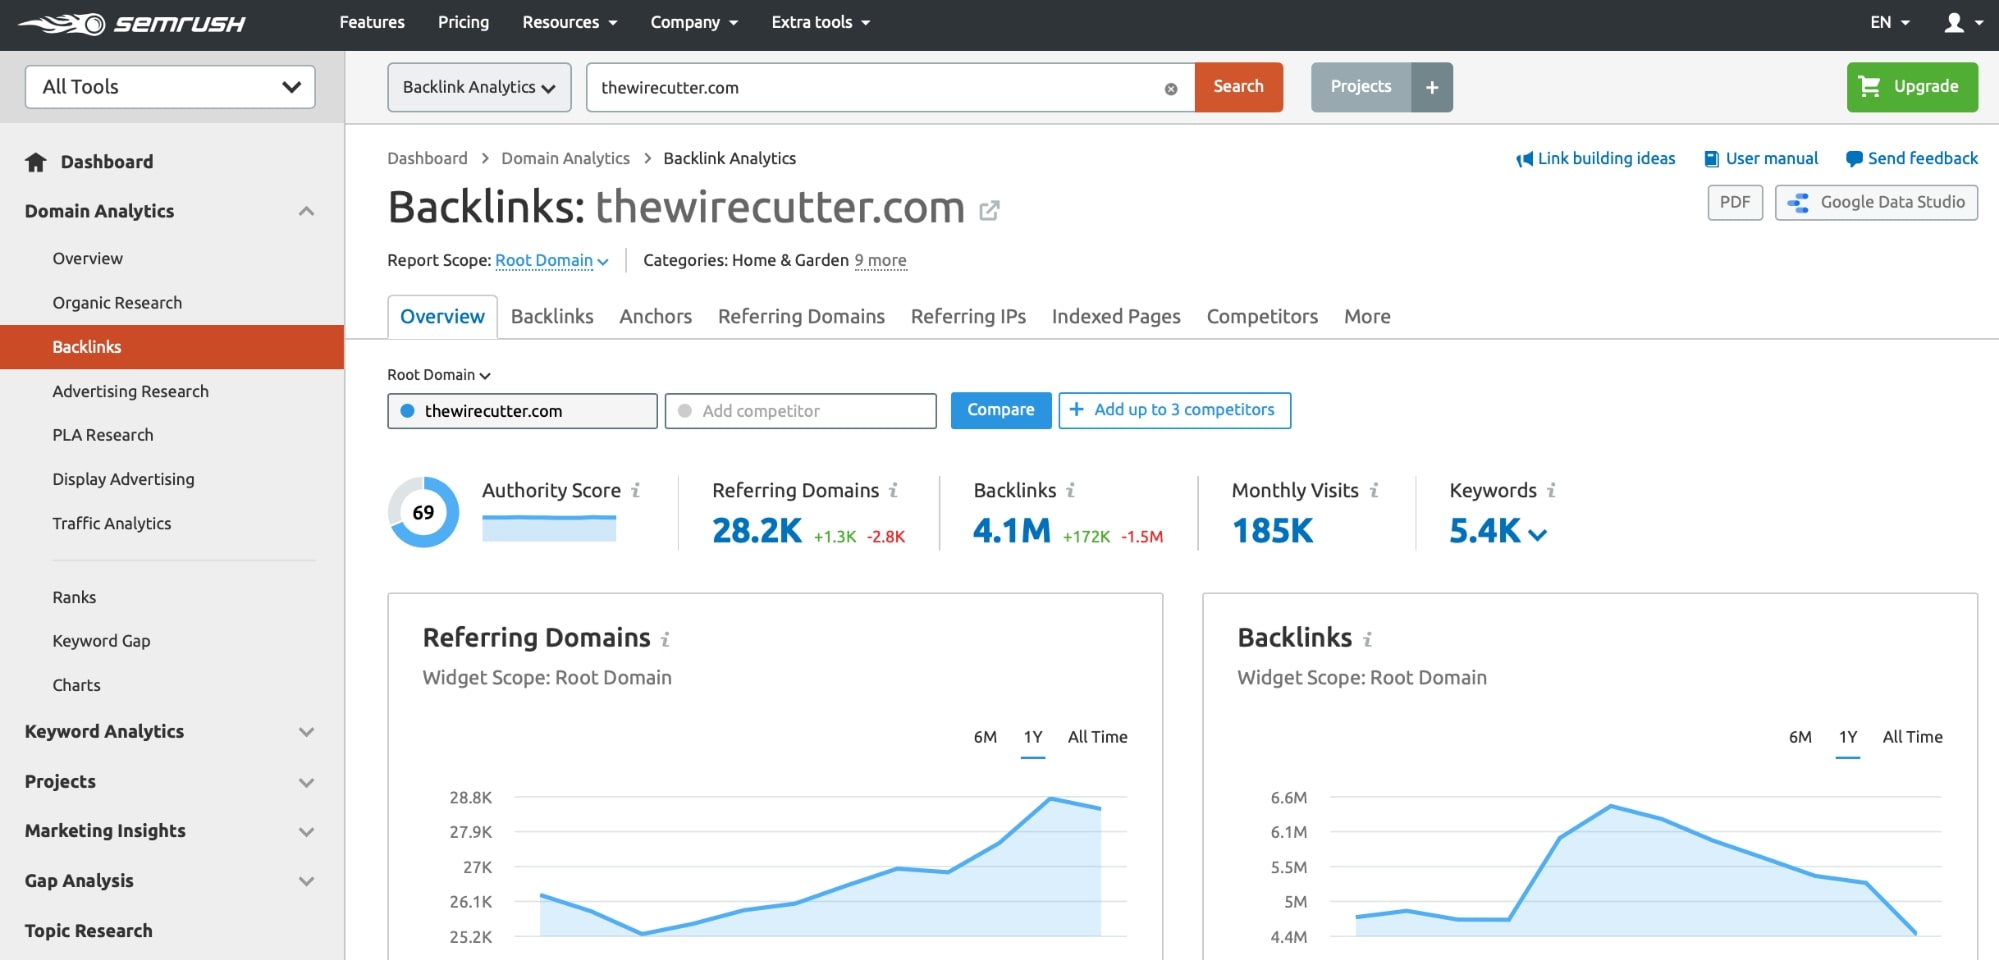
Task: Open Organic Research in sidebar
Action: tap(117, 303)
